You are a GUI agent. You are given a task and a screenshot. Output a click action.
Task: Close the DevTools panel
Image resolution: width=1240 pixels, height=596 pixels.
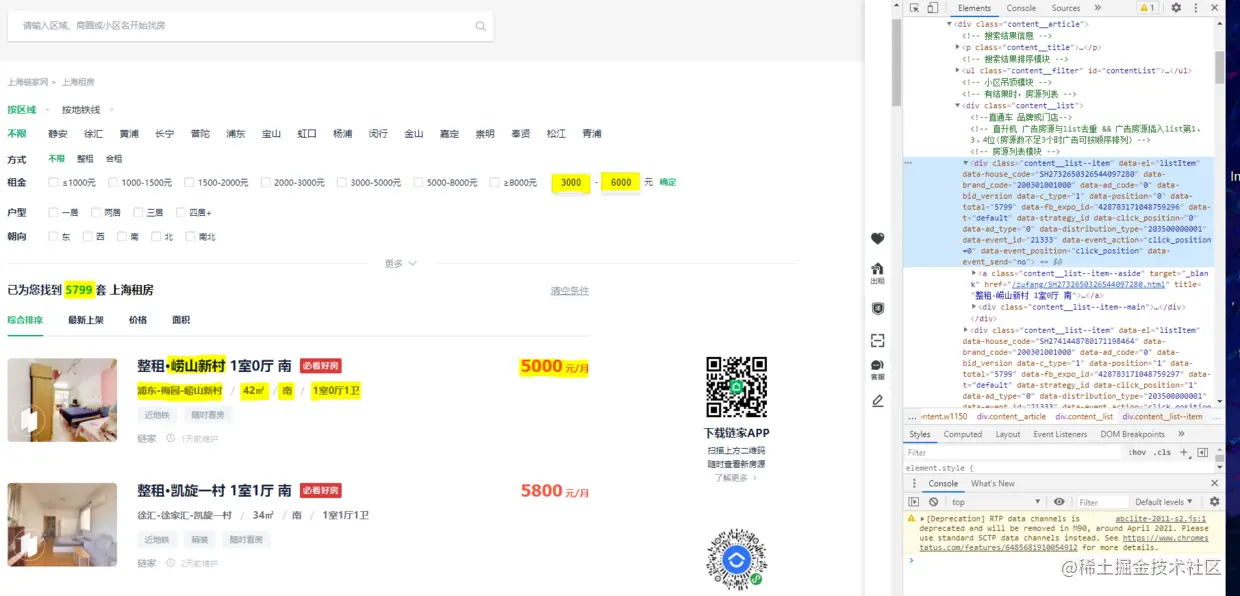(x=1214, y=8)
